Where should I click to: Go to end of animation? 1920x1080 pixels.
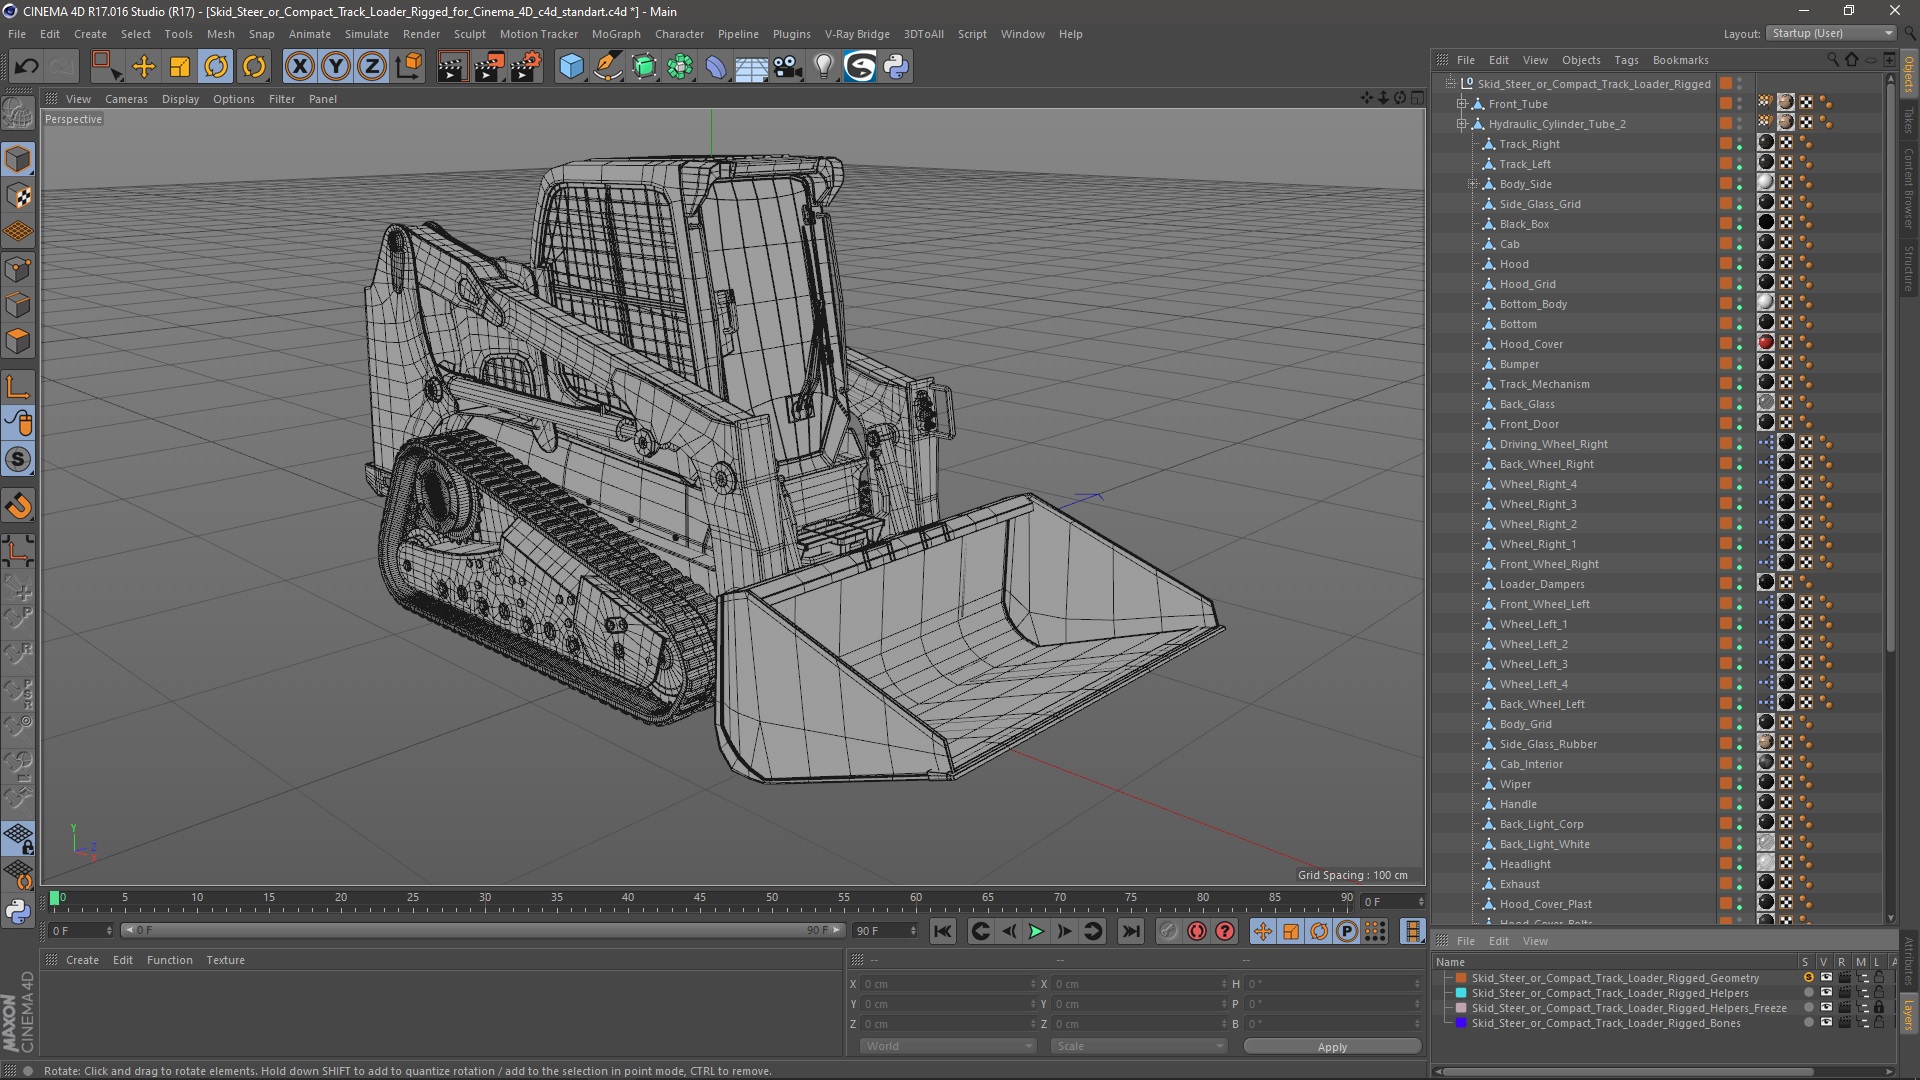pos(1130,931)
